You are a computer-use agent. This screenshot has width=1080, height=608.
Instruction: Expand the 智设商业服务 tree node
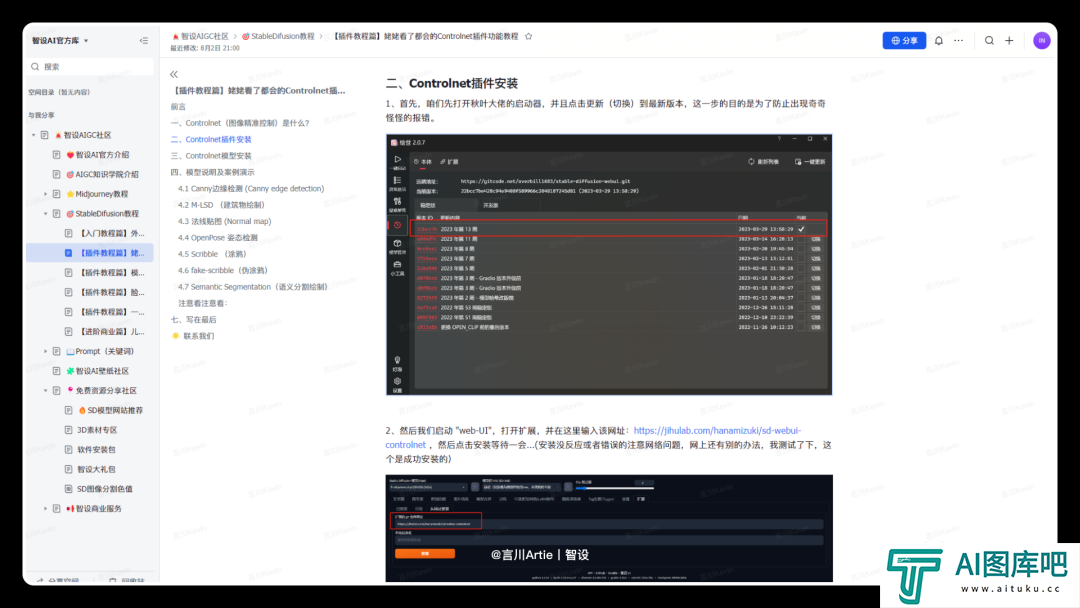(45, 508)
